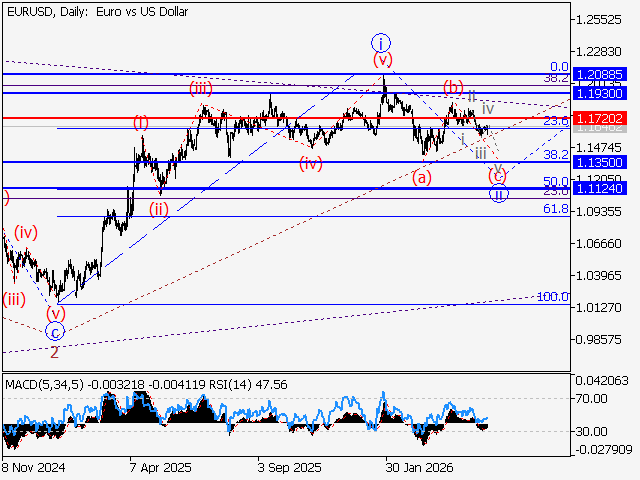This screenshot has width=640, height=480.
Task: Click the 1.03965 price axis label
Action: click(598, 276)
